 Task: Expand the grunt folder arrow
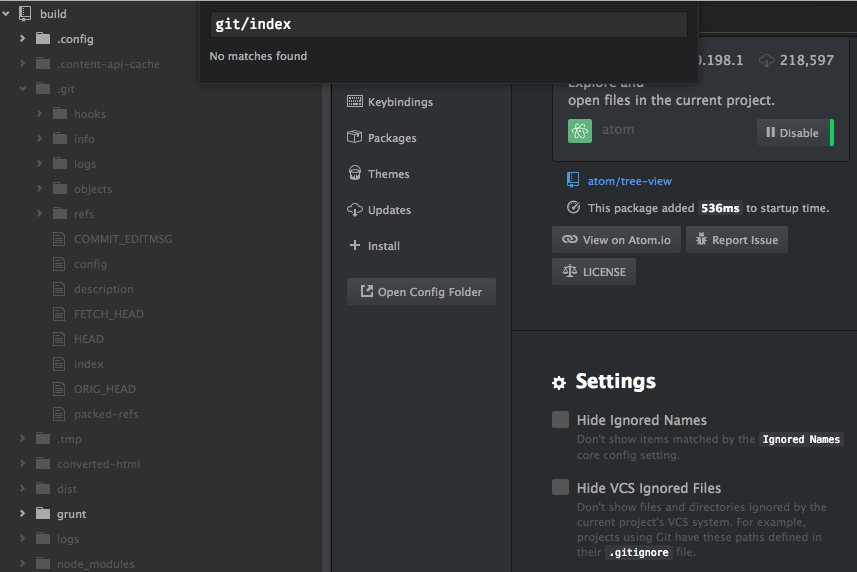22,514
